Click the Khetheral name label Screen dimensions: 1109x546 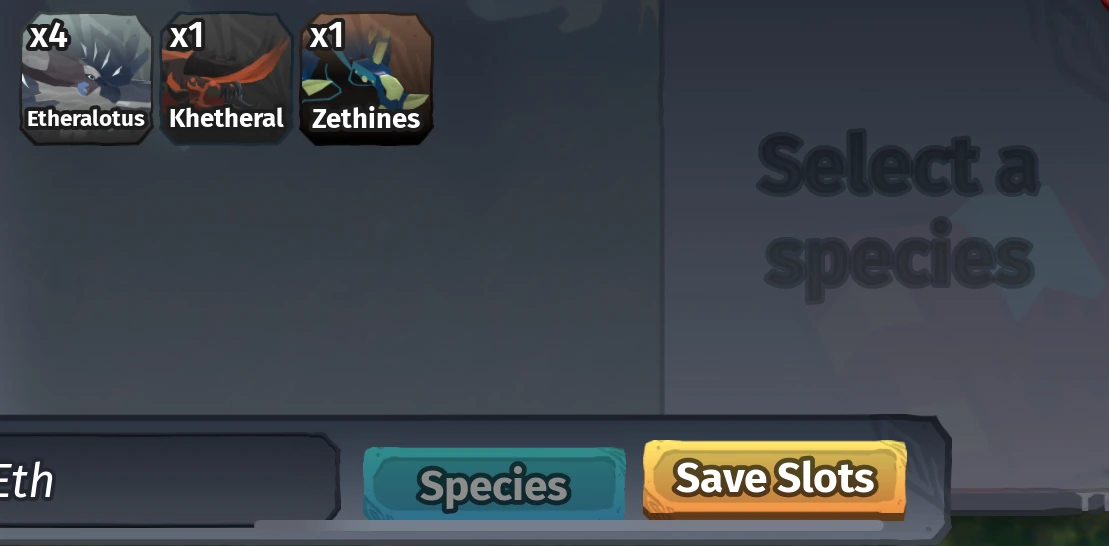pyautogui.click(x=226, y=118)
